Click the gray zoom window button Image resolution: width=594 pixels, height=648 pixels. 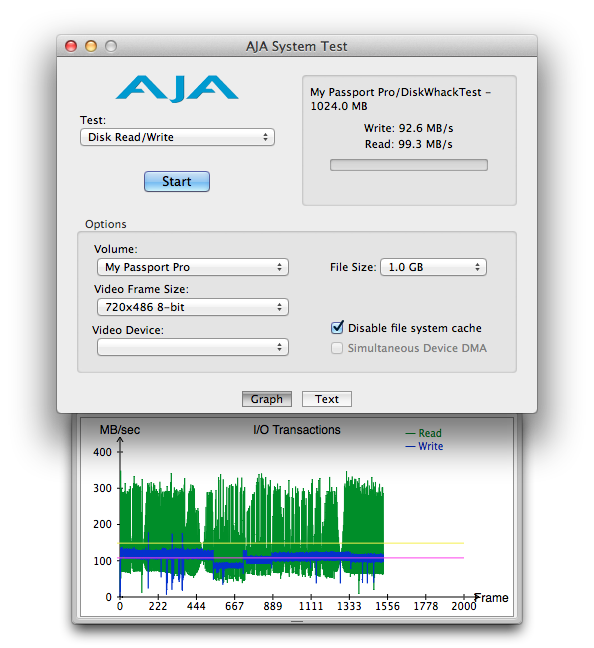pos(111,46)
